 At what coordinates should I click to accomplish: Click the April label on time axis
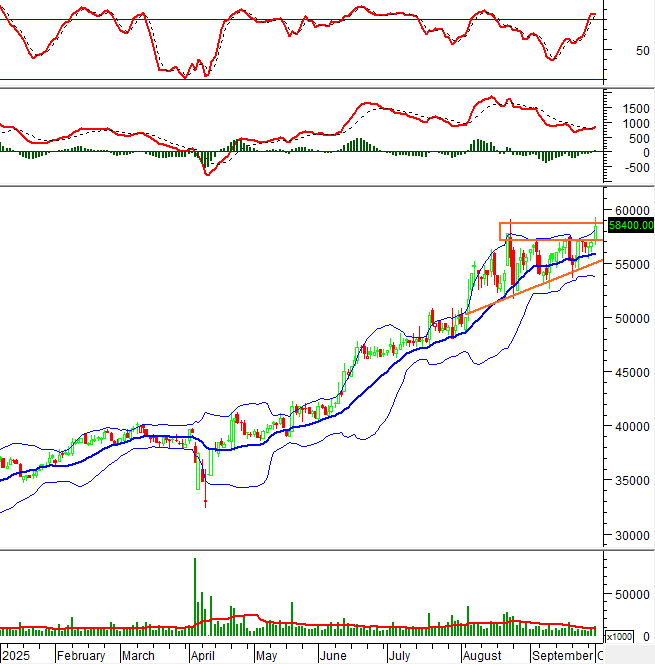pyautogui.click(x=203, y=656)
